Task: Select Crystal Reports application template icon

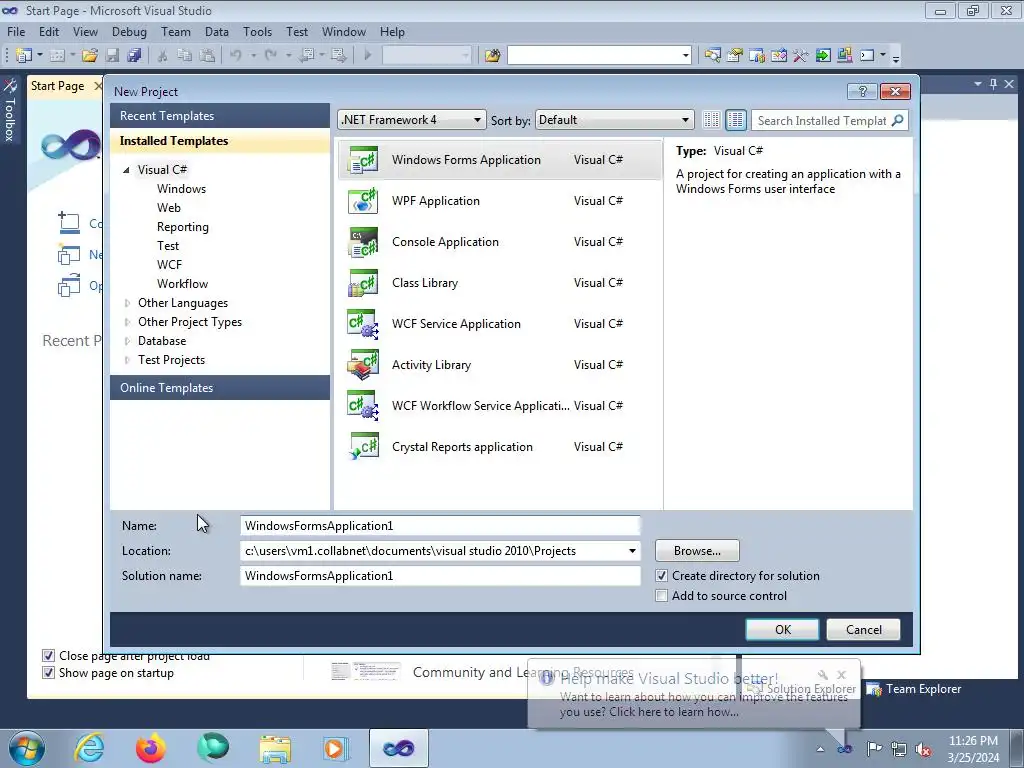Action: [363, 447]
